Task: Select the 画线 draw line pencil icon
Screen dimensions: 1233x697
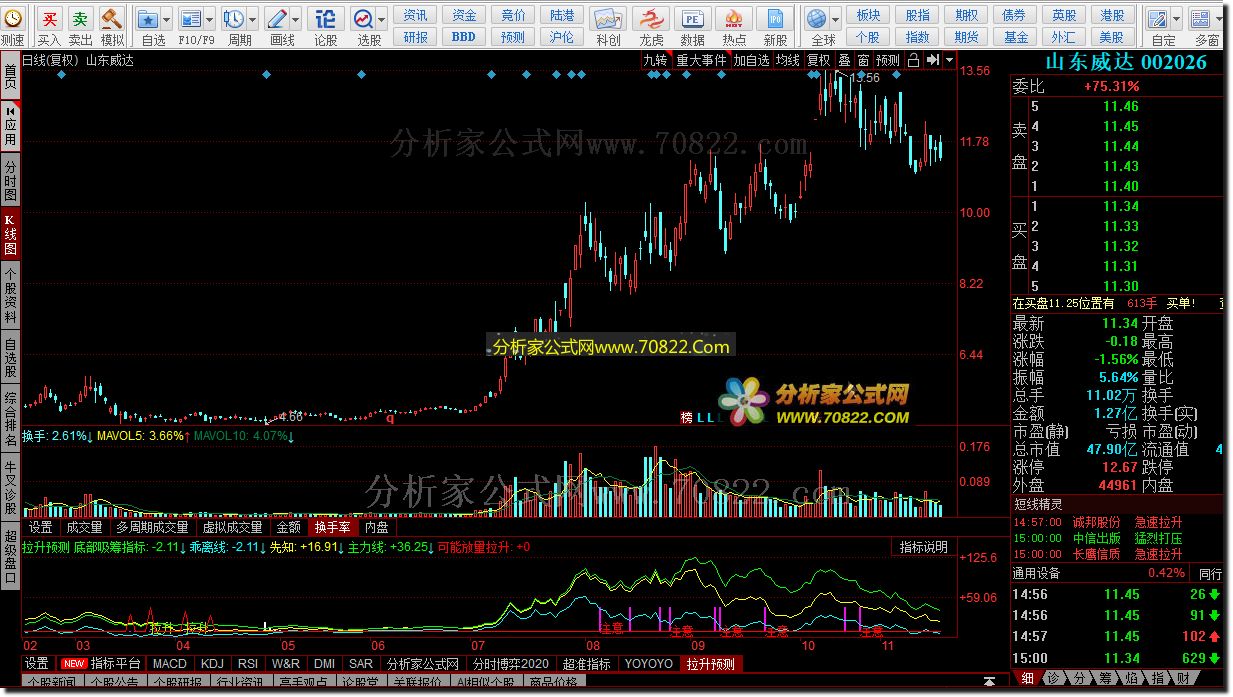Action: pos(277,19)
